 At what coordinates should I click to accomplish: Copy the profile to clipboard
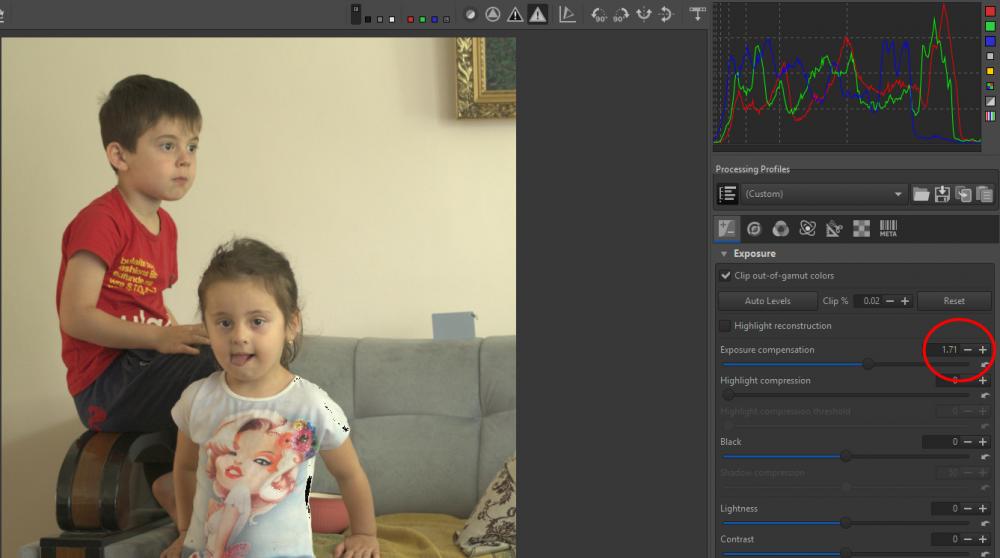[963, 194]
